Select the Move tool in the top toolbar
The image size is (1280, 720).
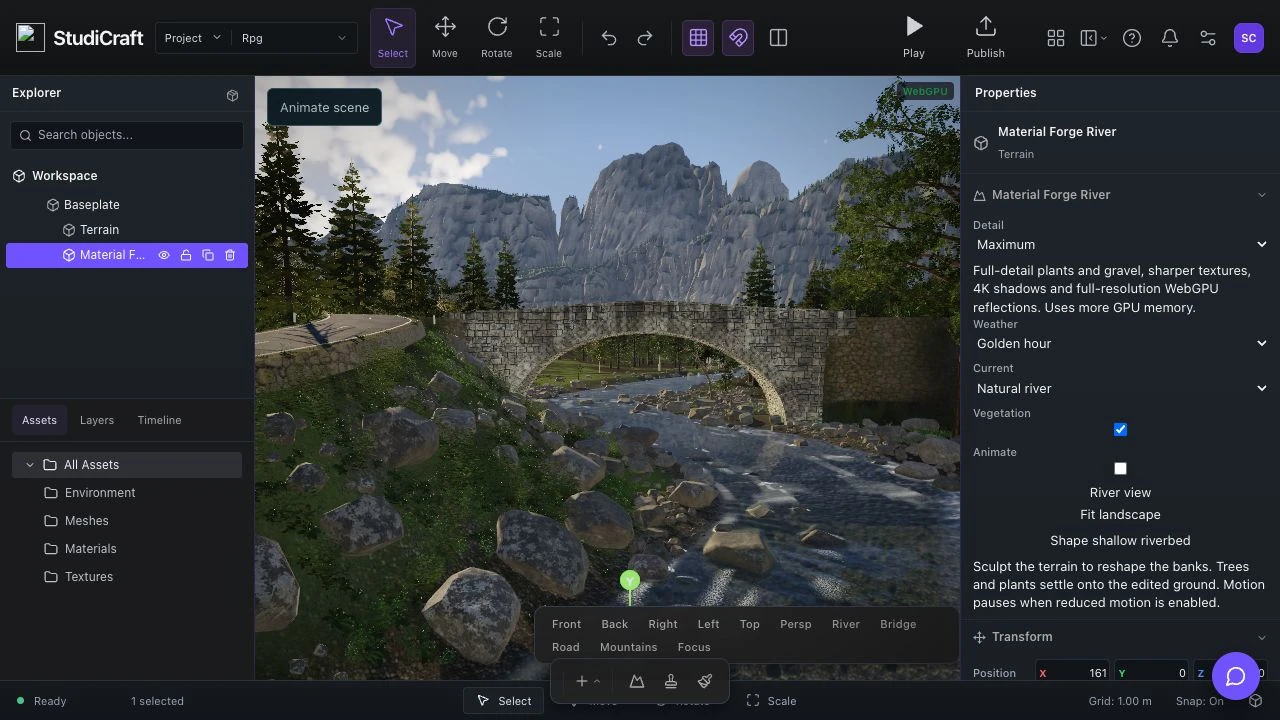click(445, 38)
